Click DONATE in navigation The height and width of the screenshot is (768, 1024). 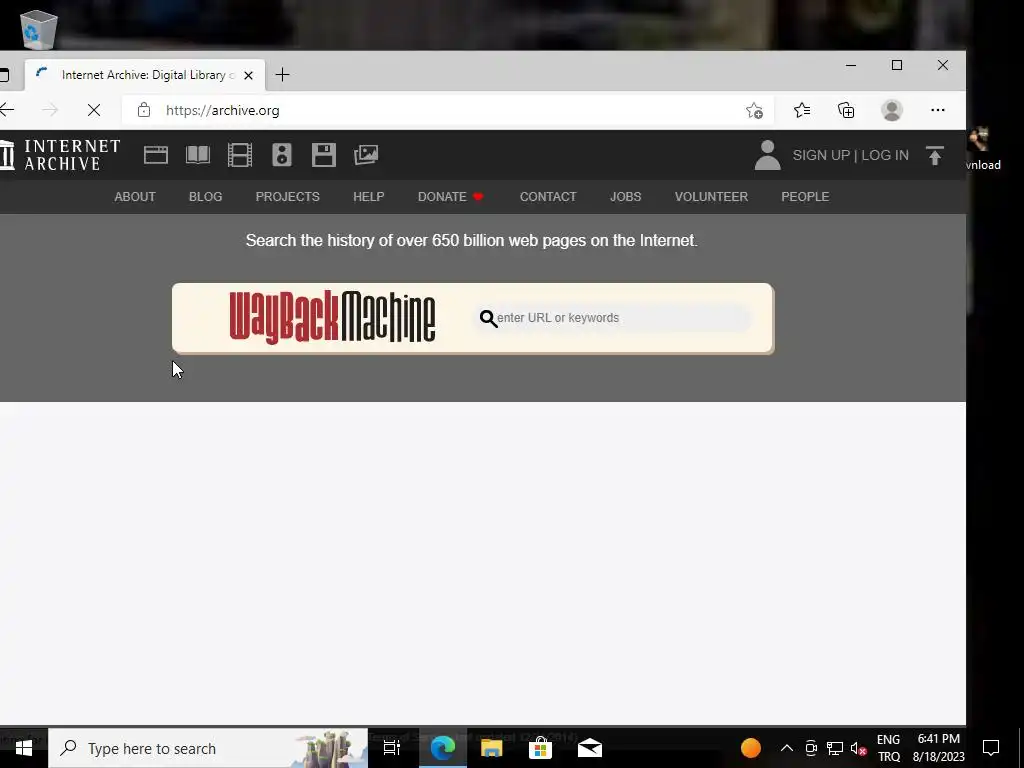[451, 197]
